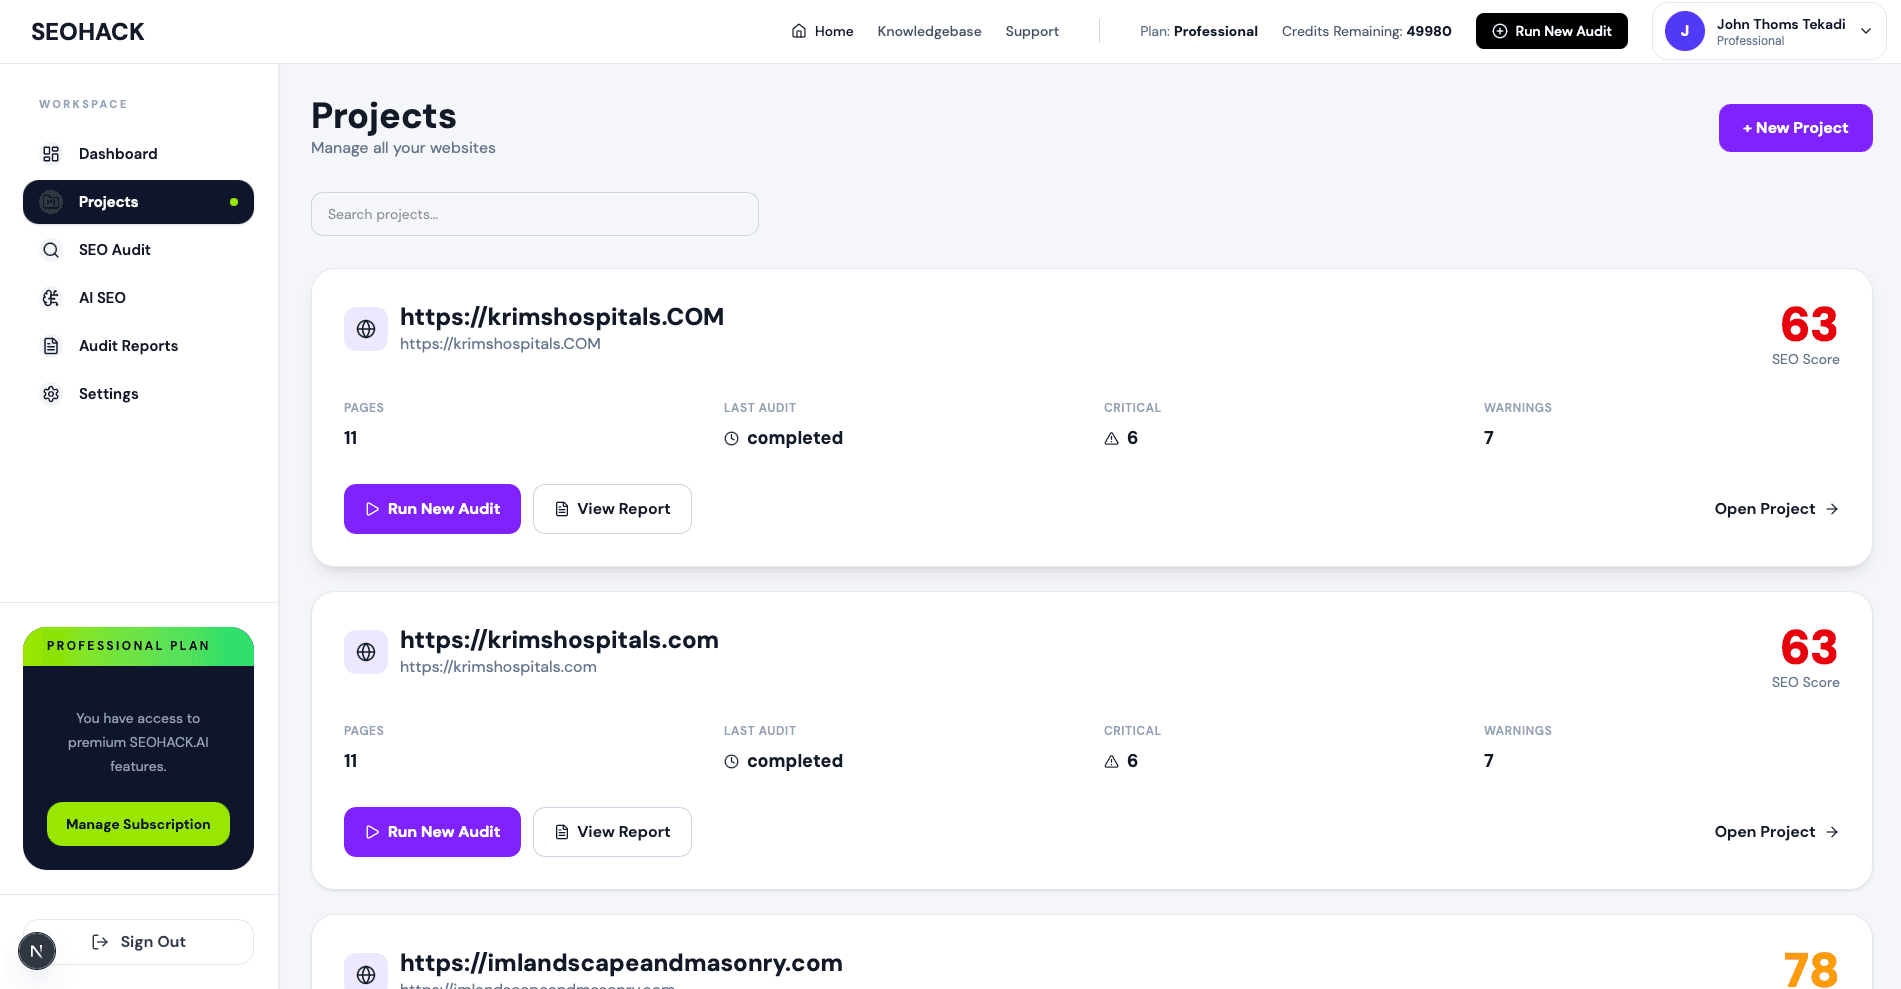The height and width of the screenshot is (989, 1901).
Task: Go to Home in the top navigation
Action: coord(822,31)
